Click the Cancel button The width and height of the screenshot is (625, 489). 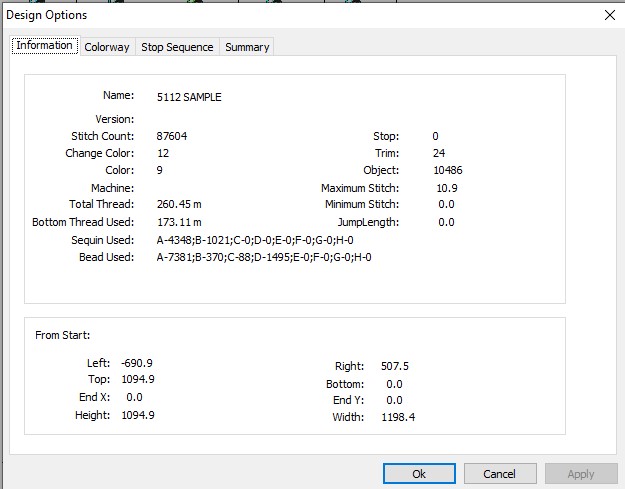[x=500, y=474]
